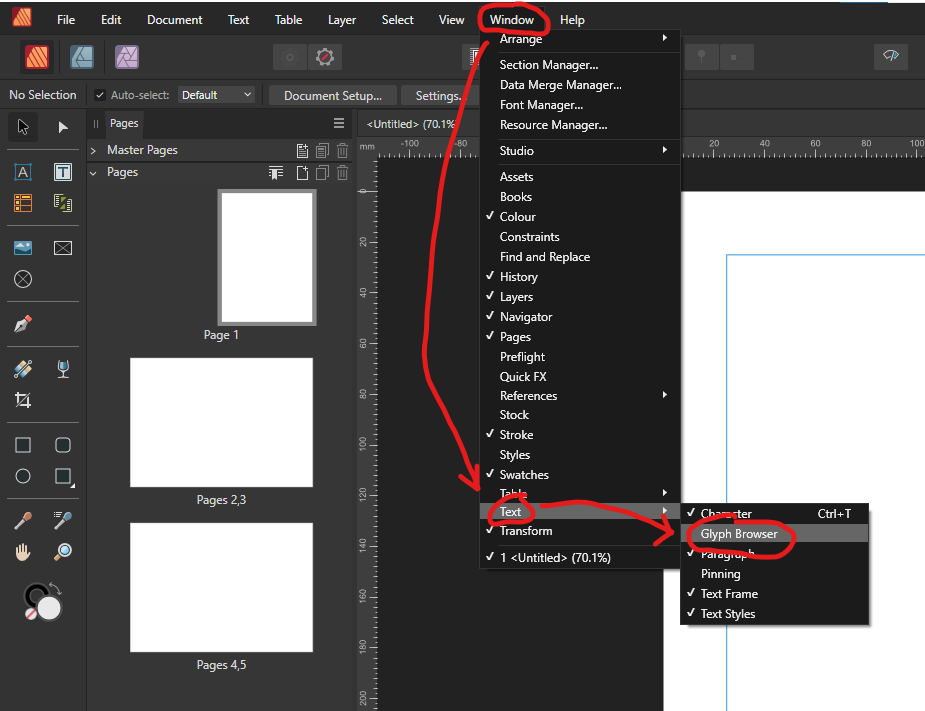
Task: Expand the Master Pages section
Action: click(92, 149)
